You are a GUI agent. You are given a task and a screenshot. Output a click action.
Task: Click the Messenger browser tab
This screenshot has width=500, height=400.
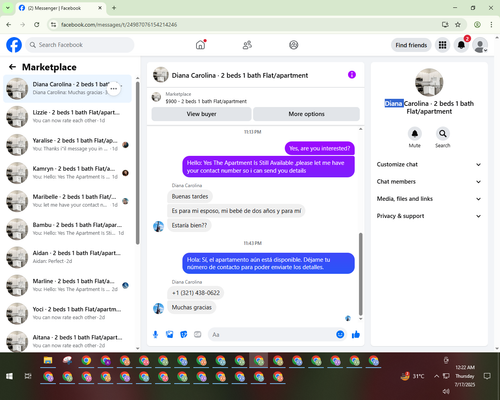tap(60, 8)
